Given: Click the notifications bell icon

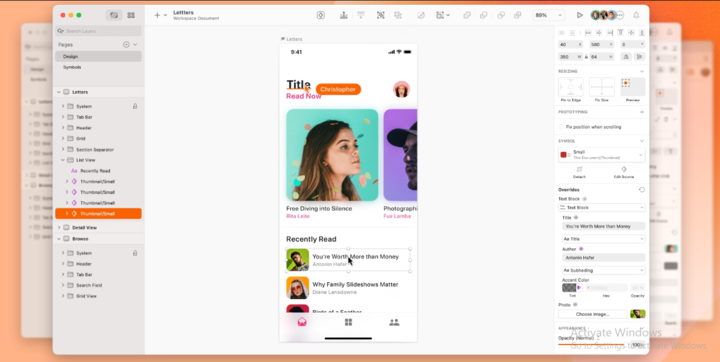Looking at the screenshot, I should coord(636,15).
